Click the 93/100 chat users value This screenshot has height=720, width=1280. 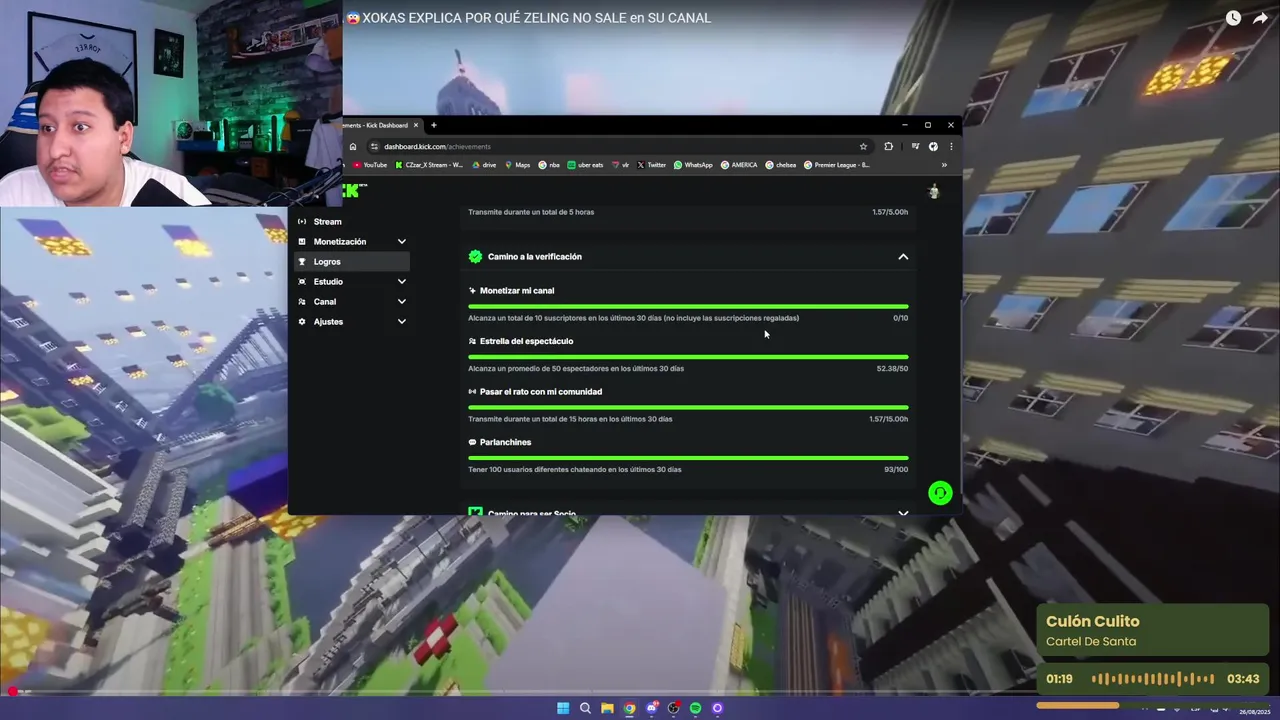[896, 470]
